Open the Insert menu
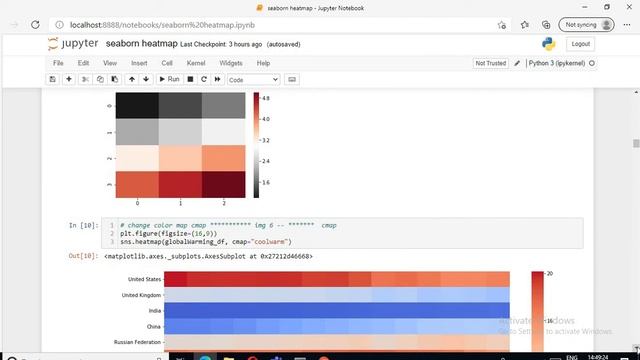Screen dimensions: 640x360 139,63
